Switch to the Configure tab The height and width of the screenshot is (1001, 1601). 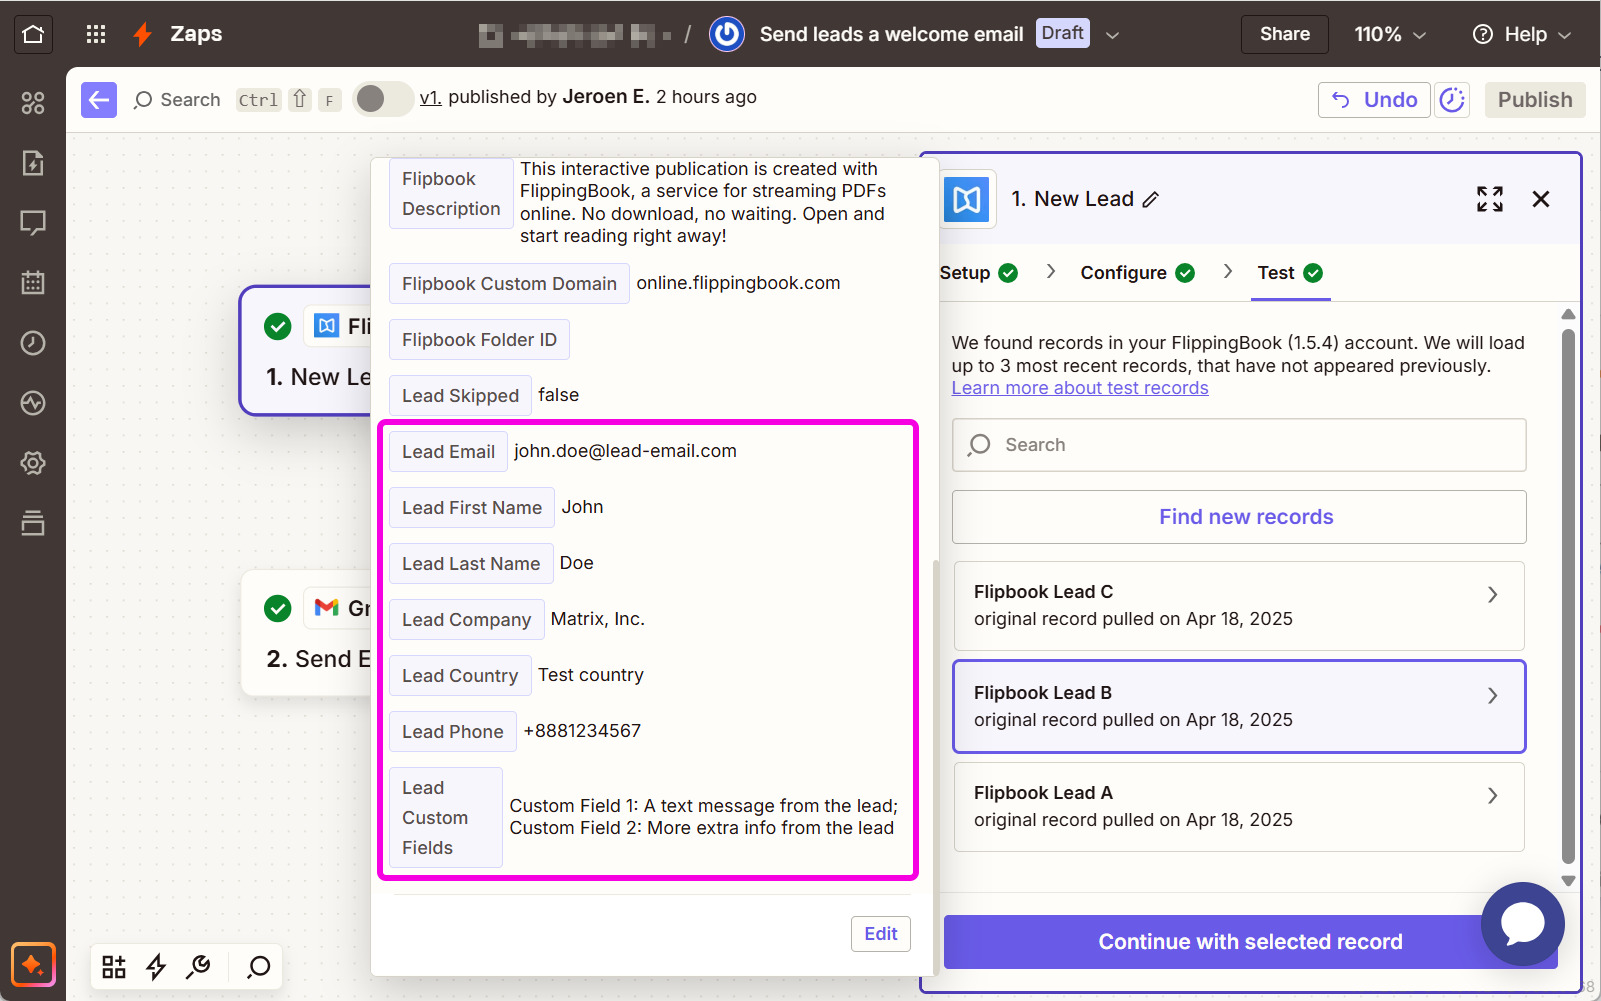point(1137,273)
